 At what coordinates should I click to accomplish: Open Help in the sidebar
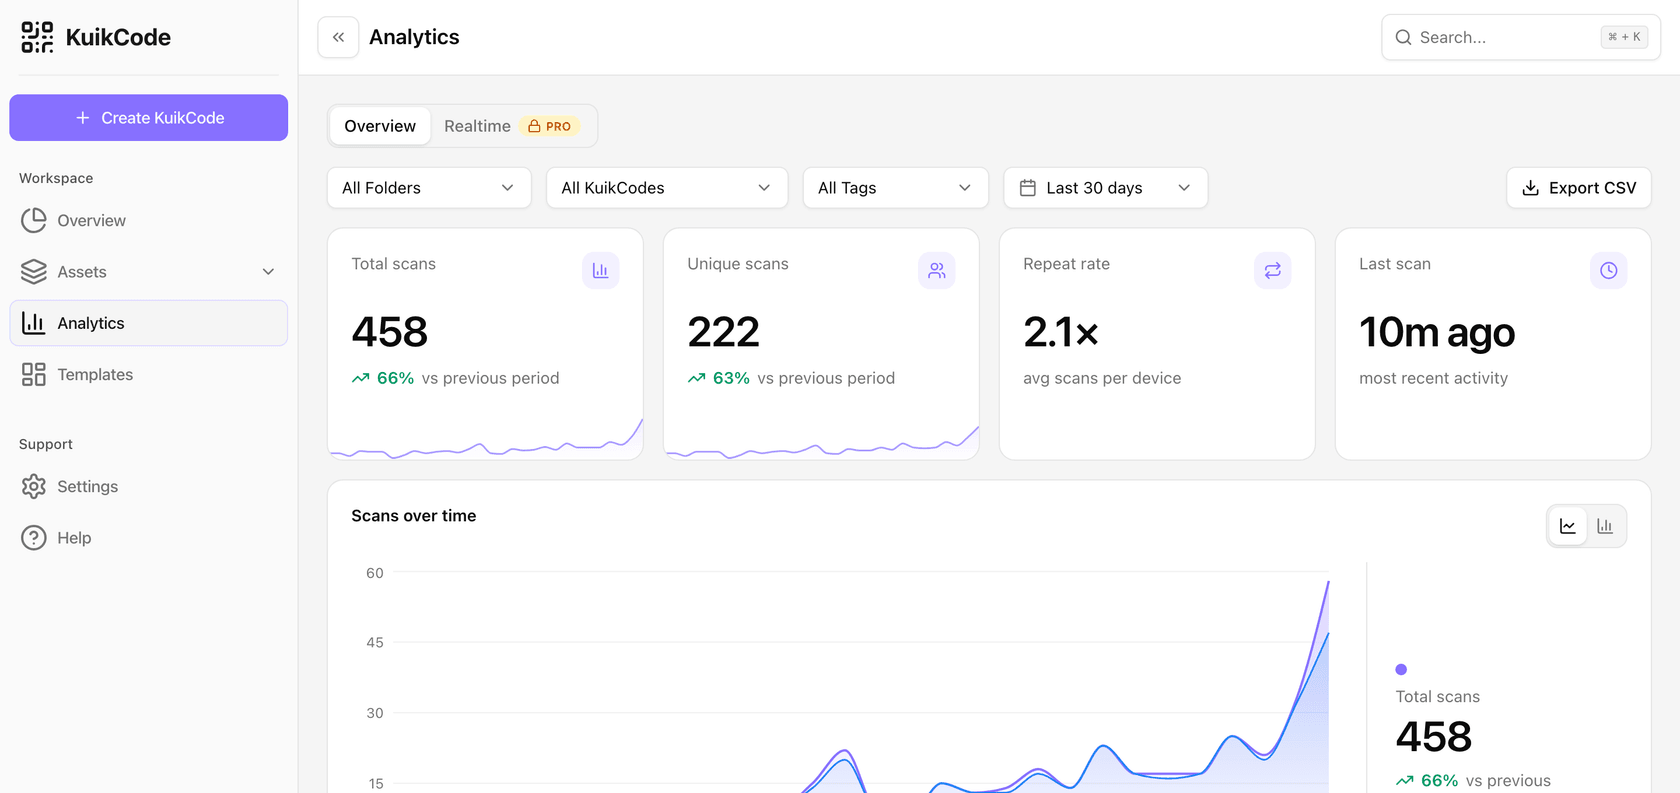pos(149,538)
